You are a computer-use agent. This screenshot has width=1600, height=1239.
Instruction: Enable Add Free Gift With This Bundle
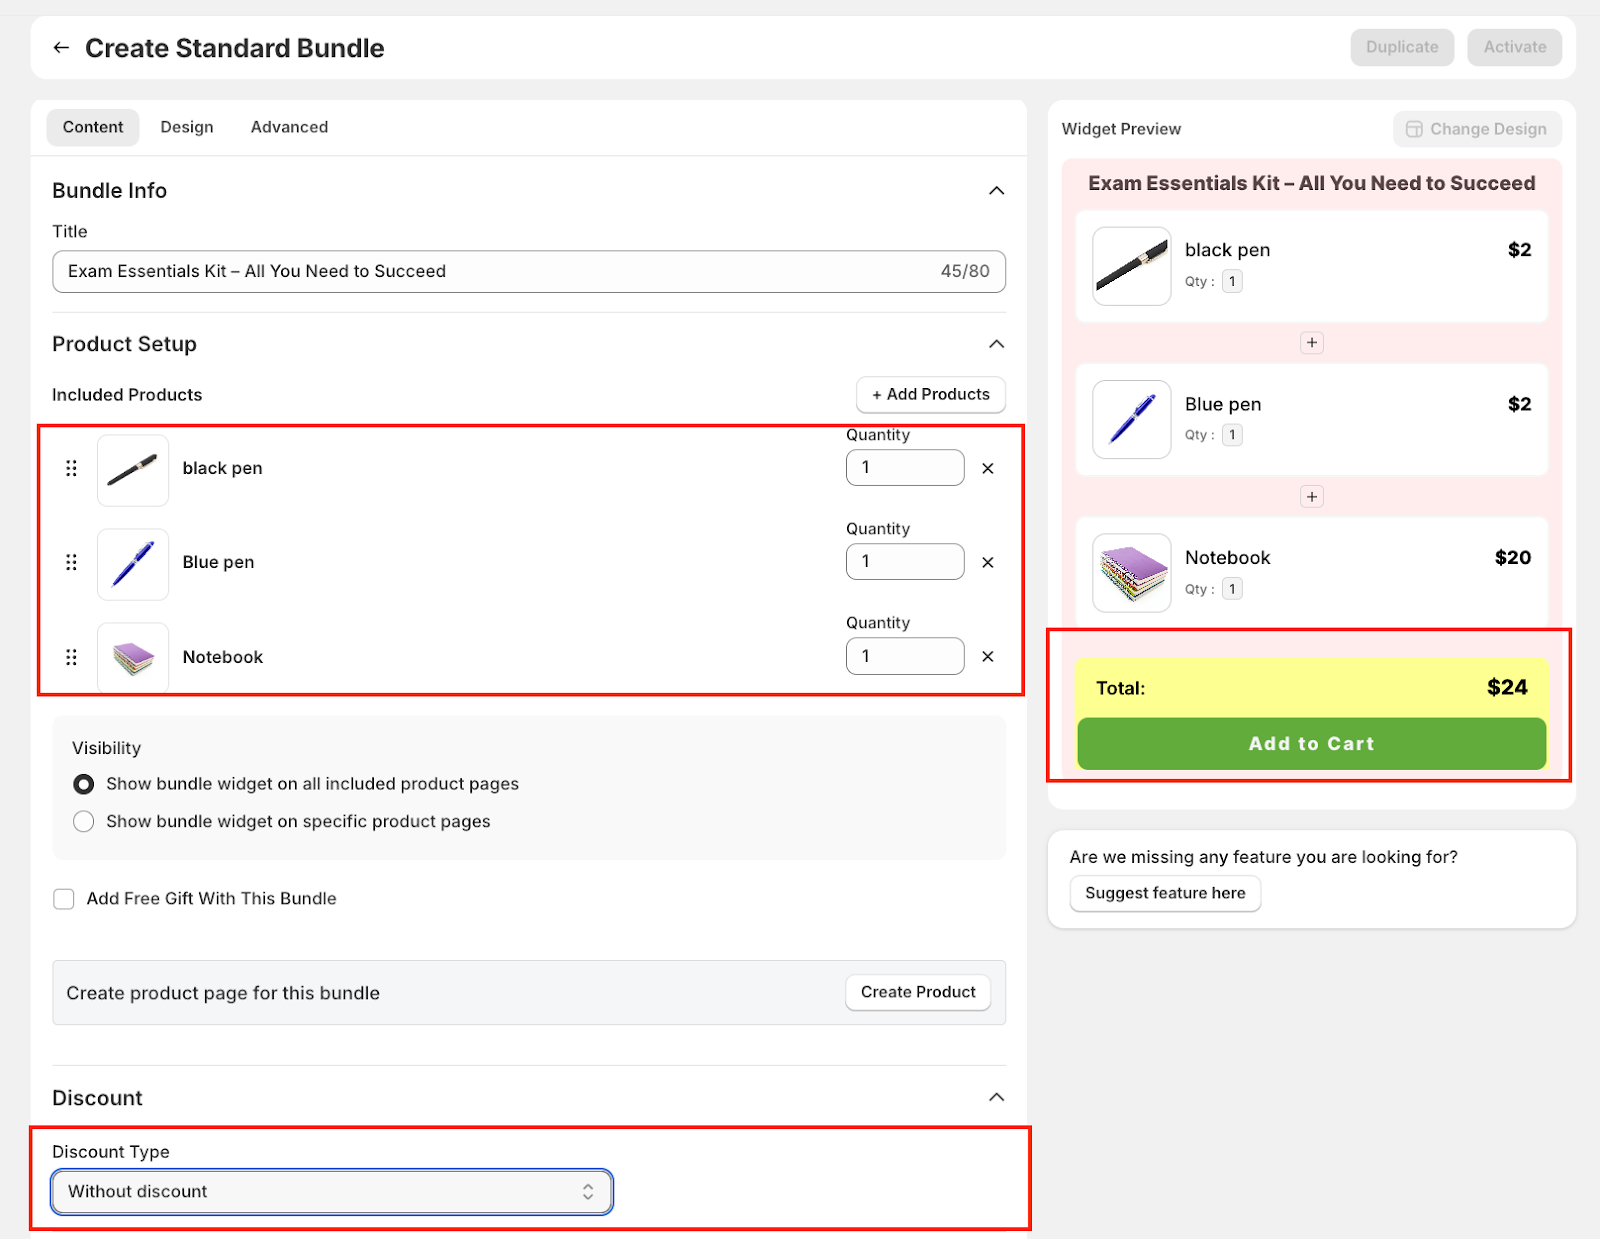(x=64, y=899)
